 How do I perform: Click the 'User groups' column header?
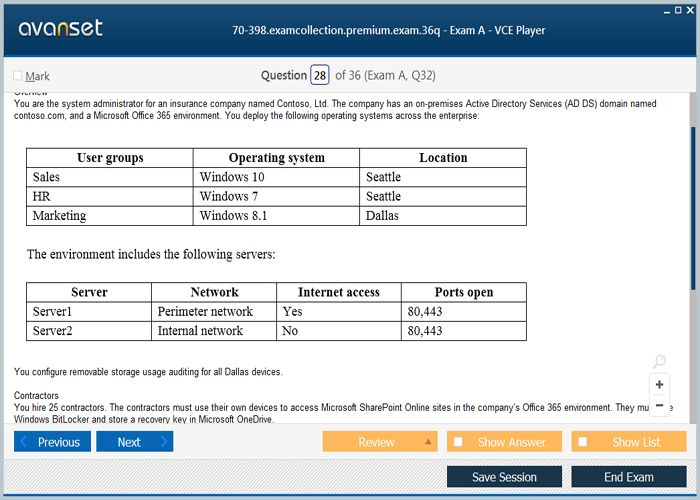pyautogui.click(x=110, y=158)
